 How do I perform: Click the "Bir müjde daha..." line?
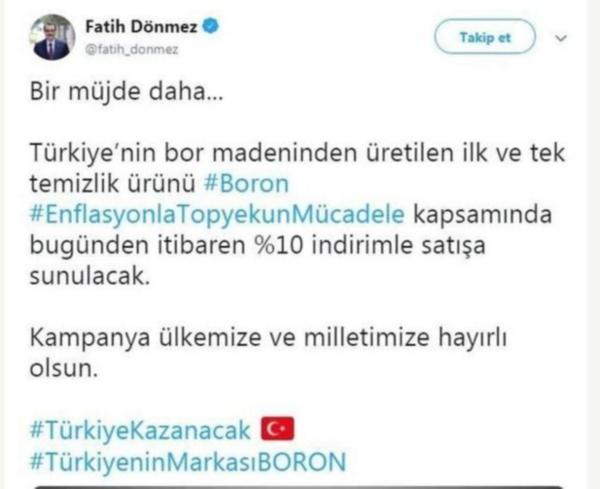pyautogui.click(x=126, y=91)
